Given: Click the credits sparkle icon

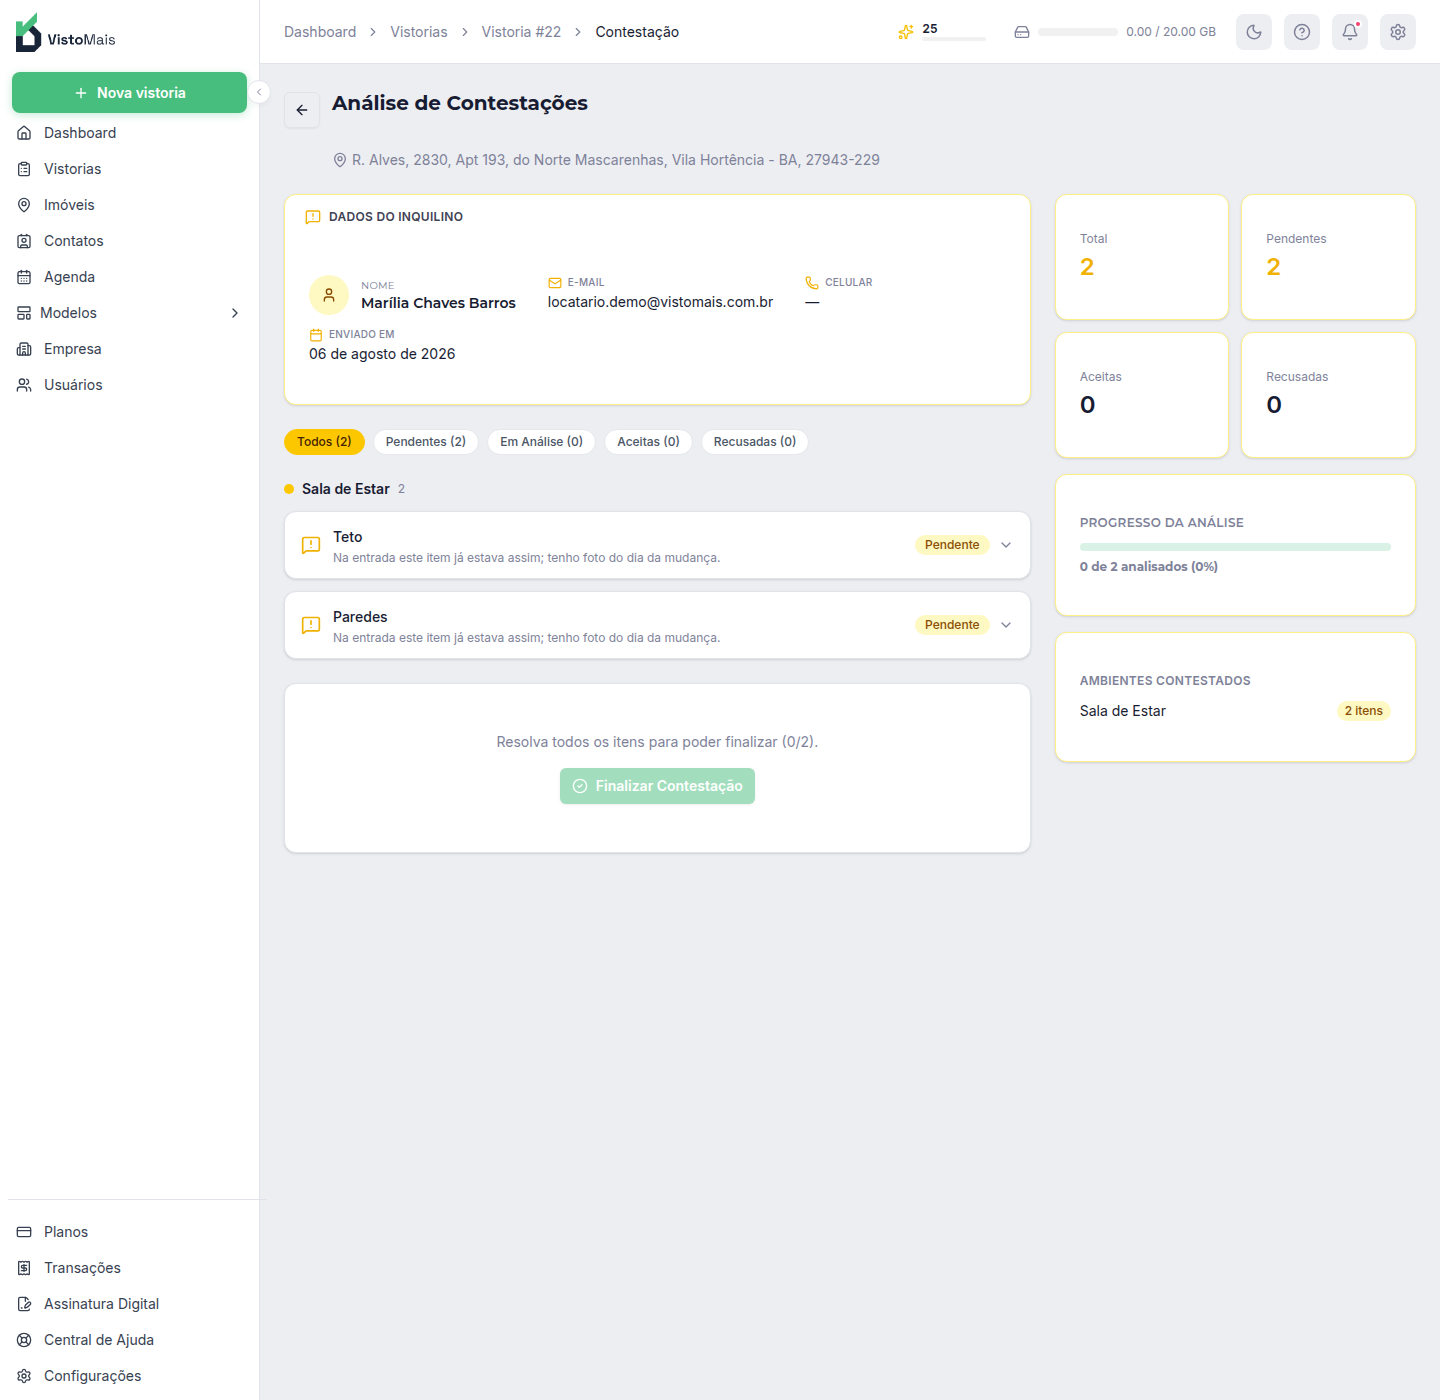Looking at the screenshot, I should [906, 32].
